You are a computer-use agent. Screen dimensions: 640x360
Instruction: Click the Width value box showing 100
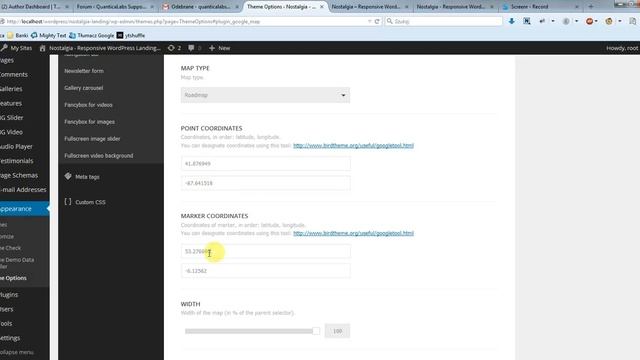[337, 331]
